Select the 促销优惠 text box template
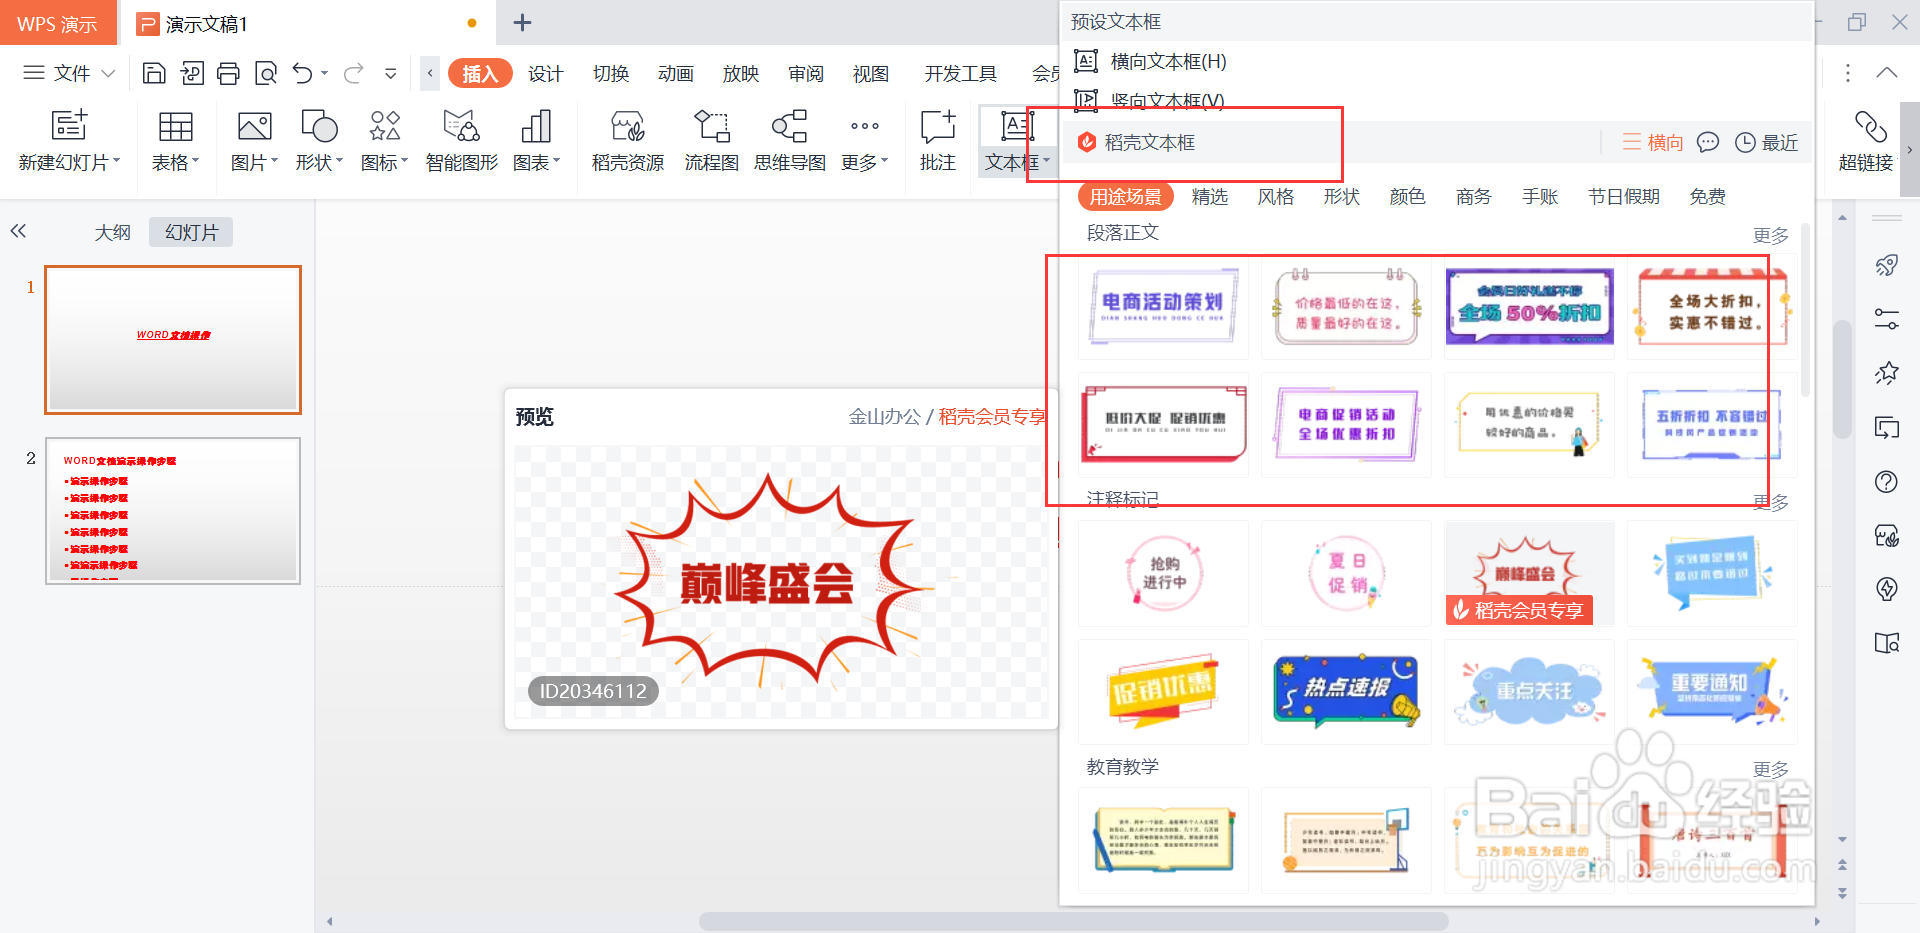The height and width of the screenshot is (933, 1920). tap(1163, 691)
